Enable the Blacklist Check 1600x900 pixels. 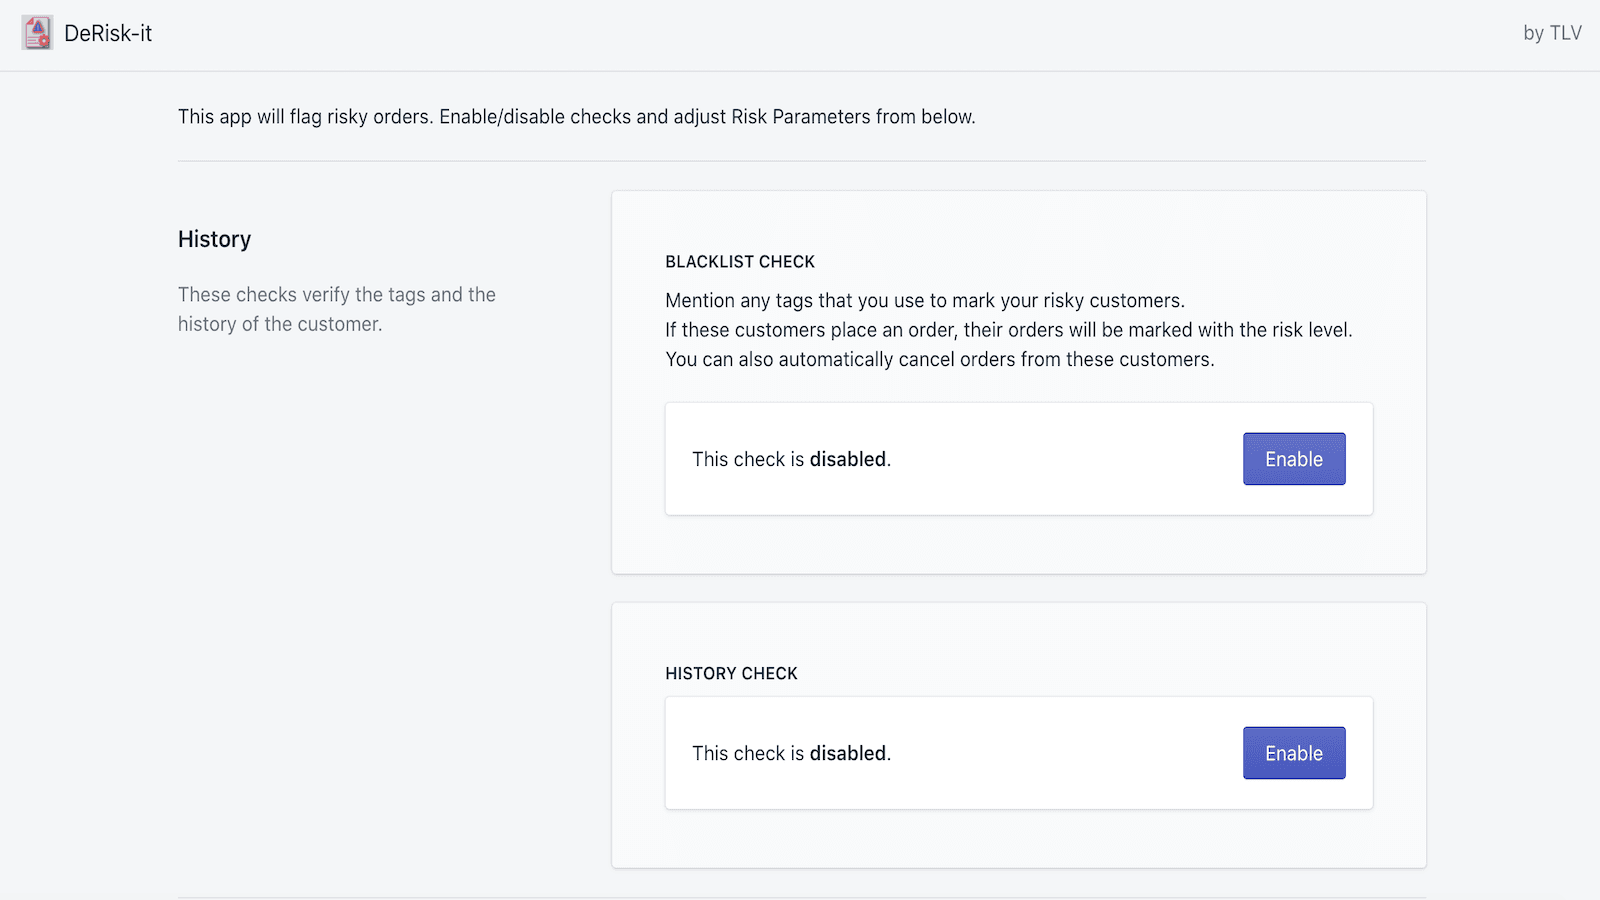[x=1293, y=459]
